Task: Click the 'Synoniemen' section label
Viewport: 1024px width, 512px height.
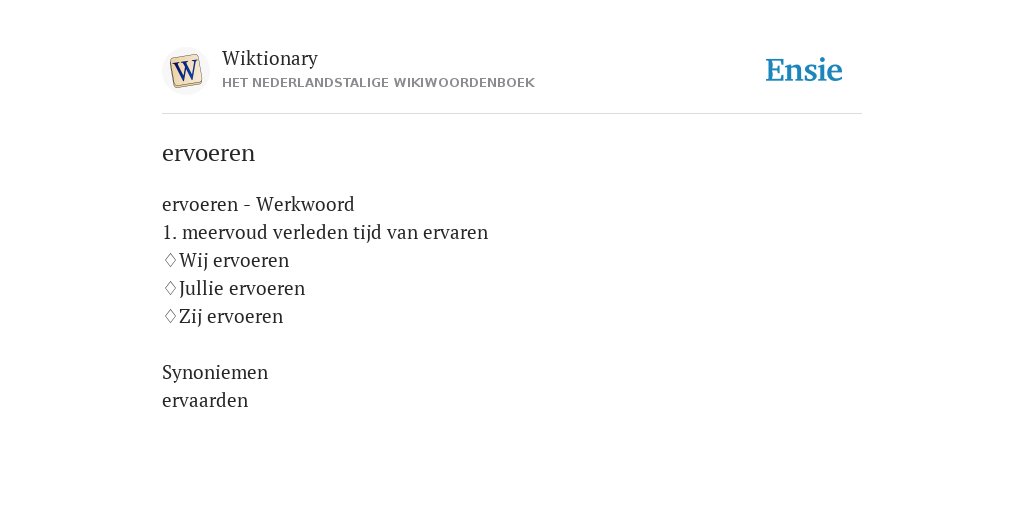Action: (215, 373)
